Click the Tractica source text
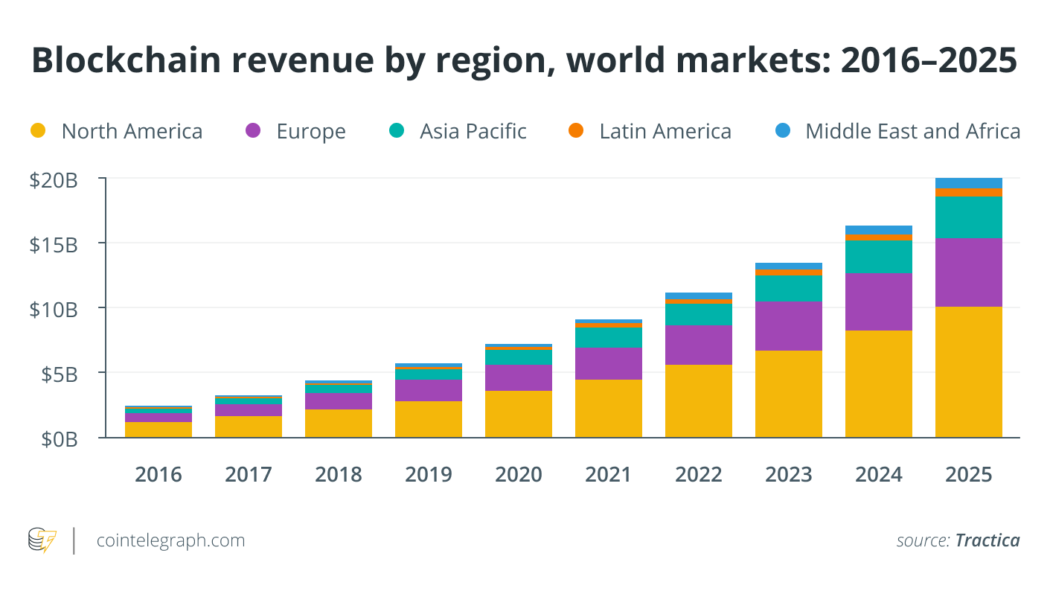1050x600 pixels. 987,541
